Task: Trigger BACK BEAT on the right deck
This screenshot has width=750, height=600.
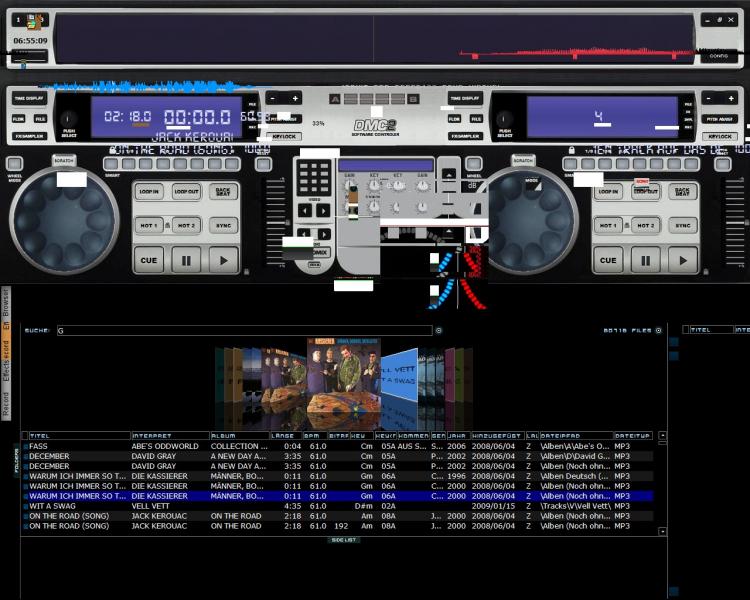Action: pyautogui.click(x=683, y=191)
